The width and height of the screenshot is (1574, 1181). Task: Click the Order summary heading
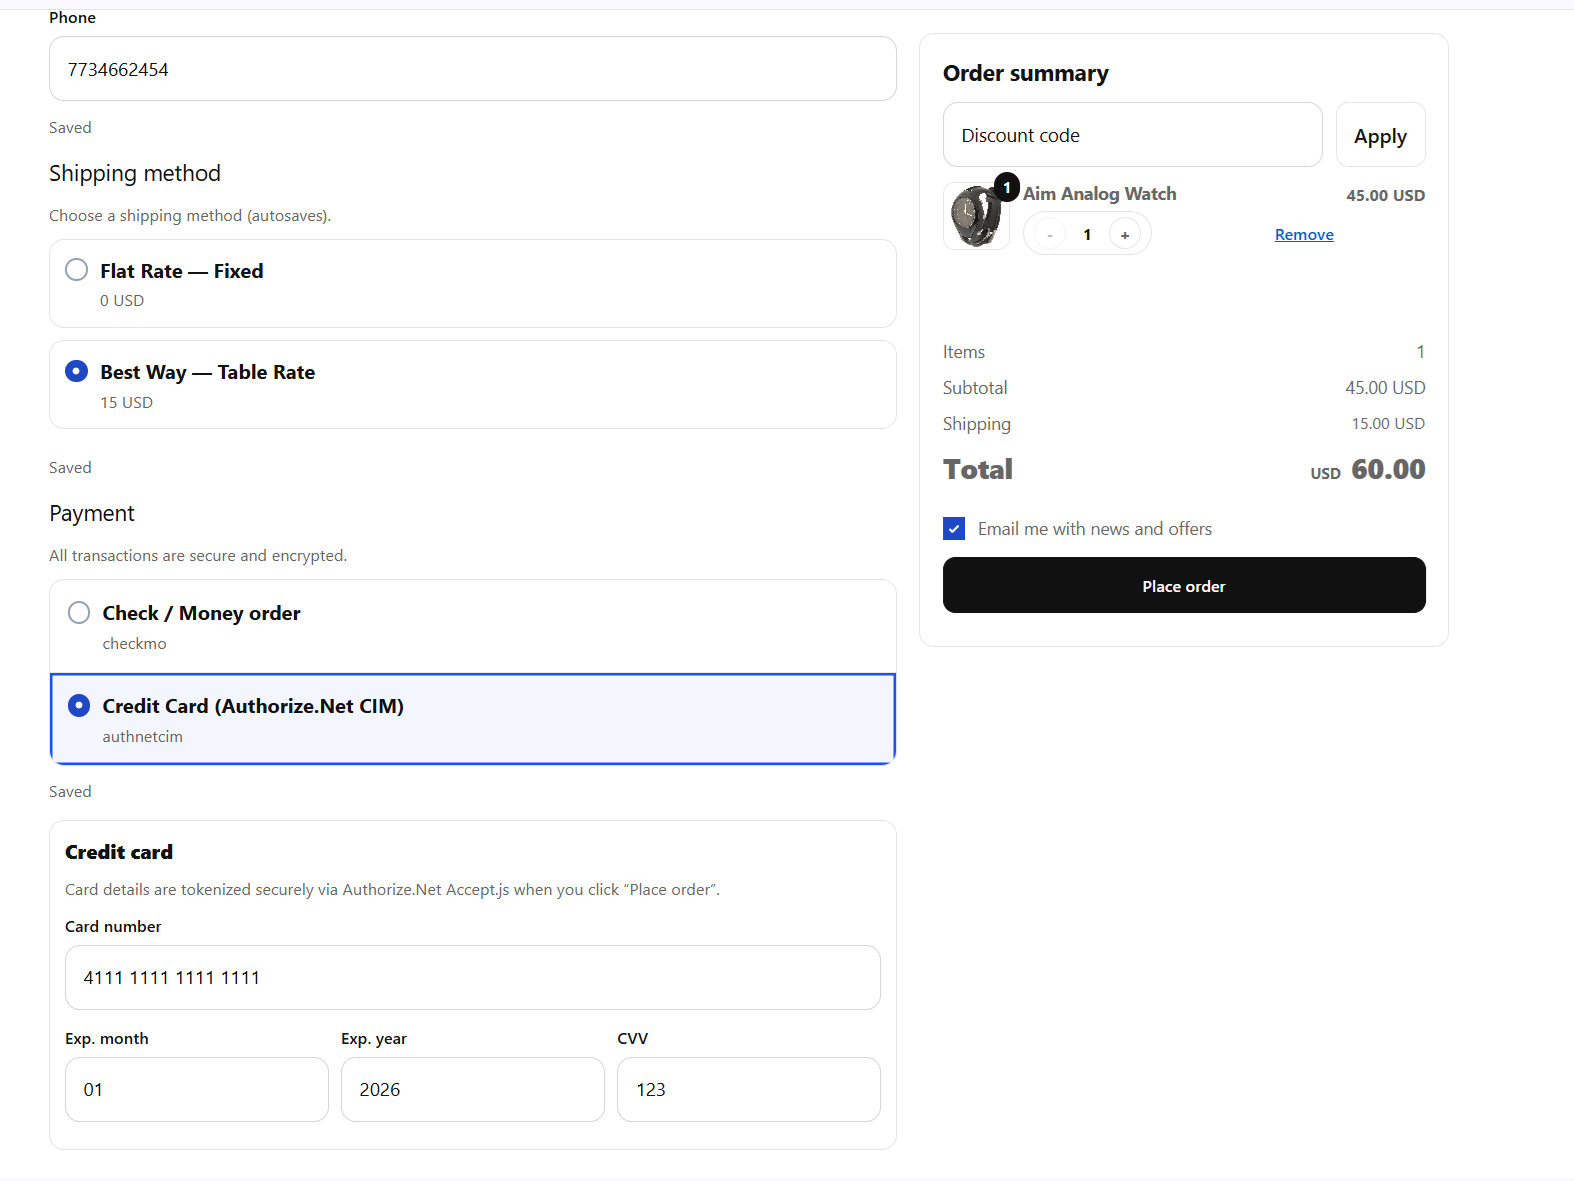(1025, 74)
